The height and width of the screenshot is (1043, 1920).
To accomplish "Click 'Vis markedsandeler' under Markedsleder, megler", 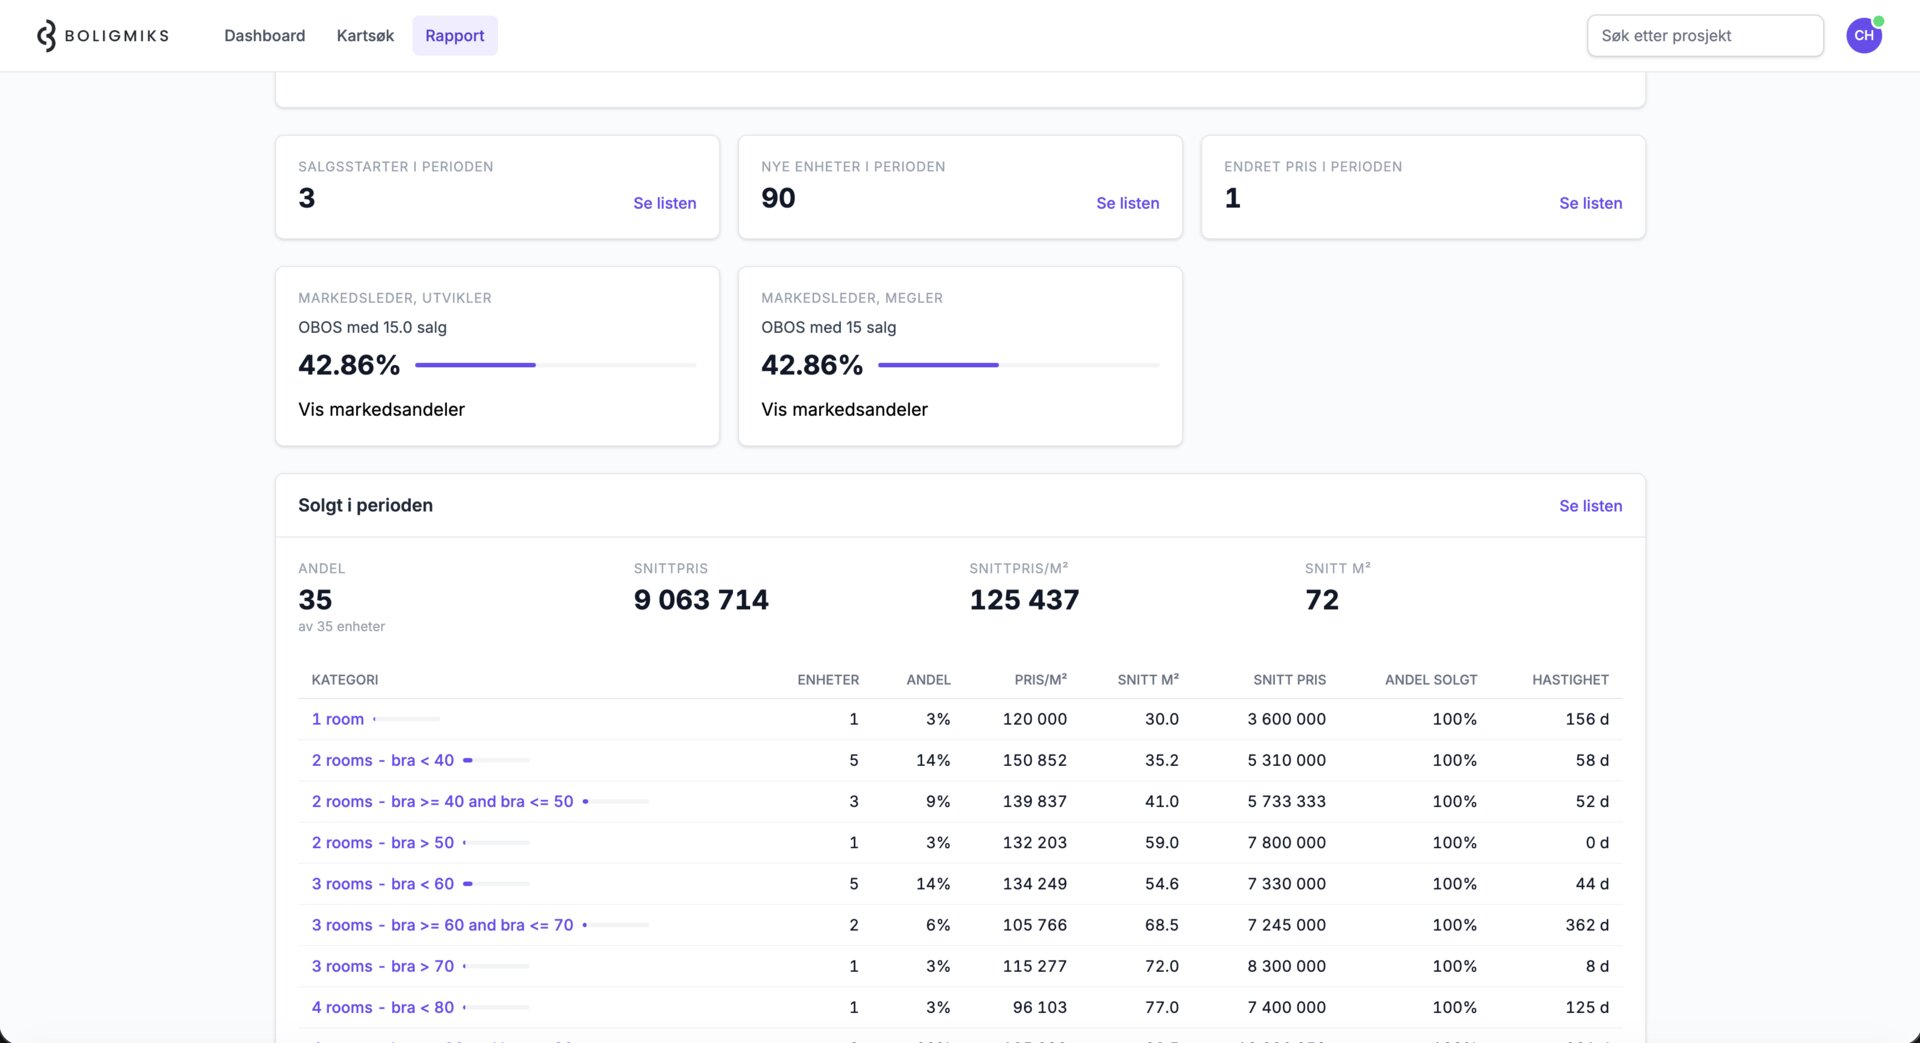I will pos(844,409).
